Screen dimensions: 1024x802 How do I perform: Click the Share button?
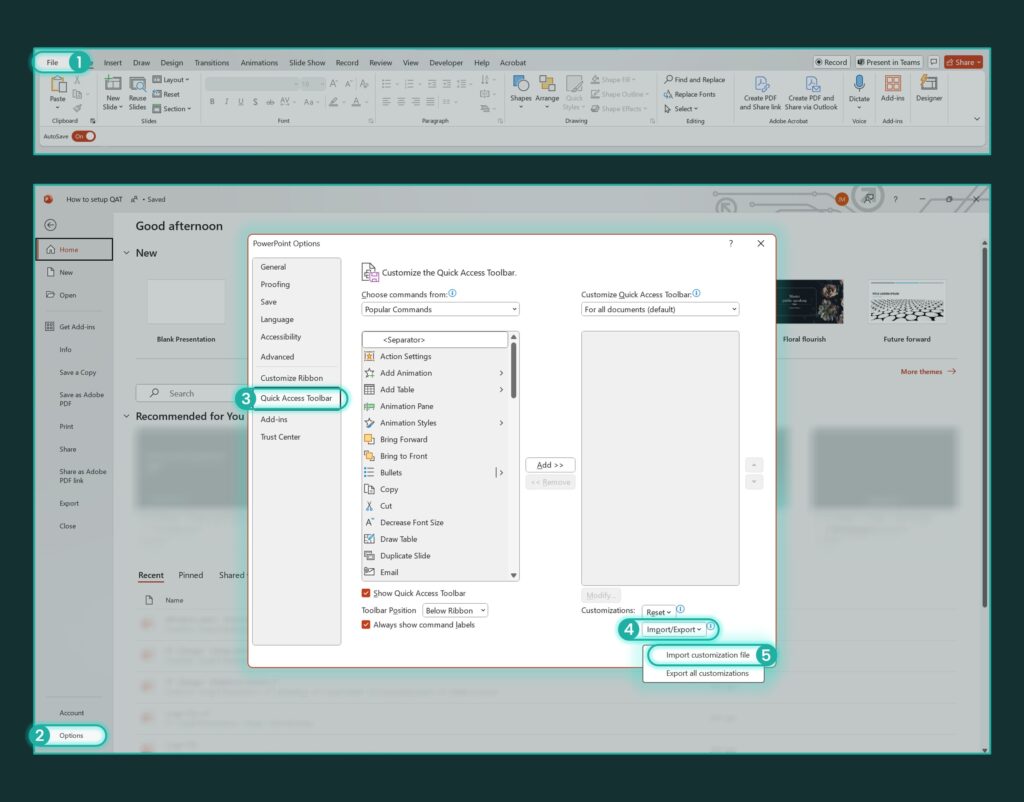coord(963,62)
